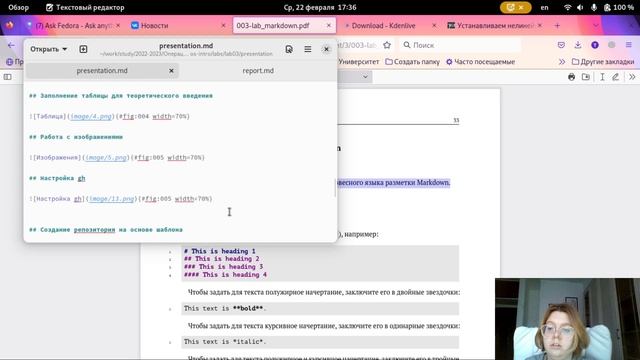
Task: Open the Текстовый редактор app menu
Action: 85,7
